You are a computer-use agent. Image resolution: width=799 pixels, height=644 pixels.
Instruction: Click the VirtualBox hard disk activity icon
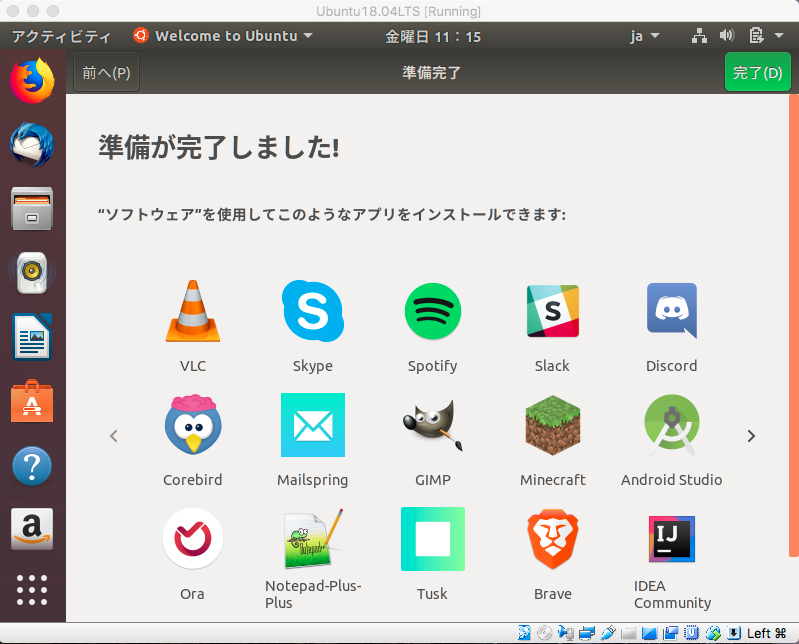(524, 633)
